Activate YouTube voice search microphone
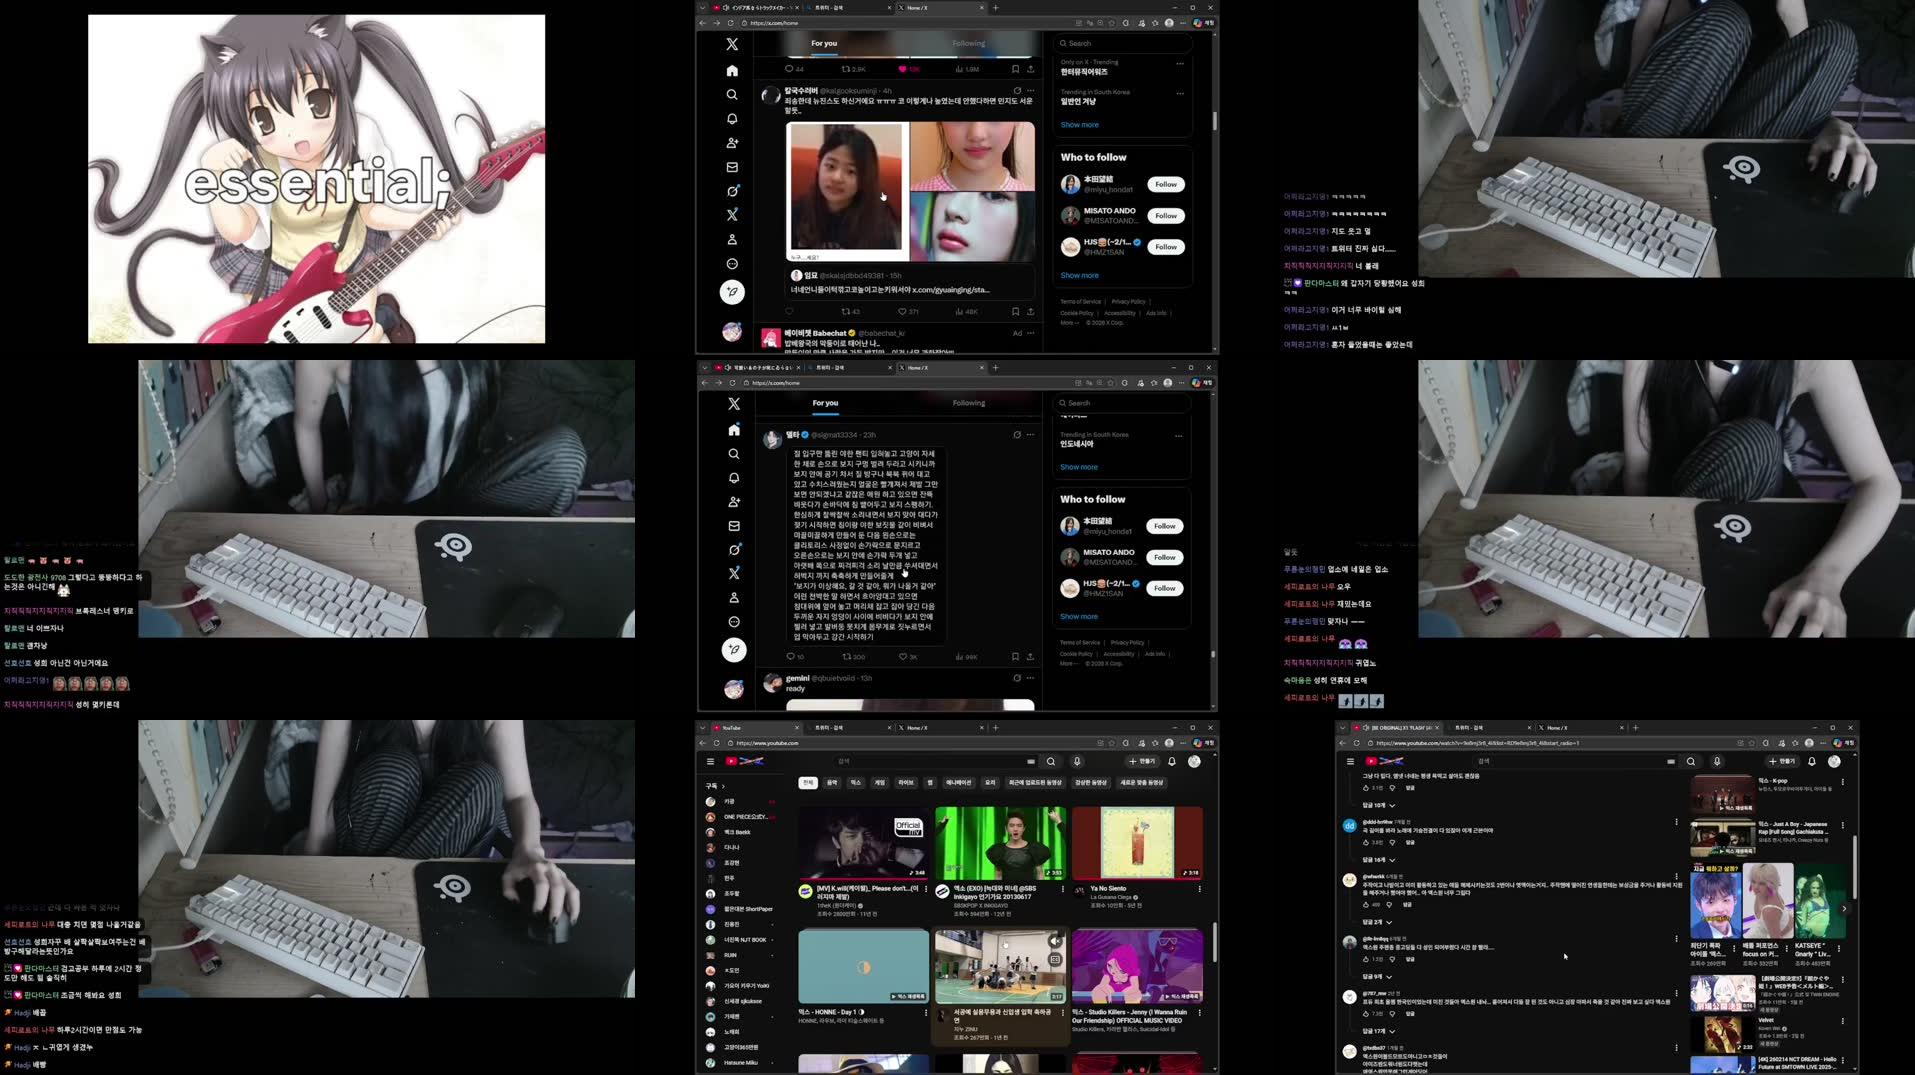The height and width of the screenshot is (1075, 1915). pos(1077,761)
